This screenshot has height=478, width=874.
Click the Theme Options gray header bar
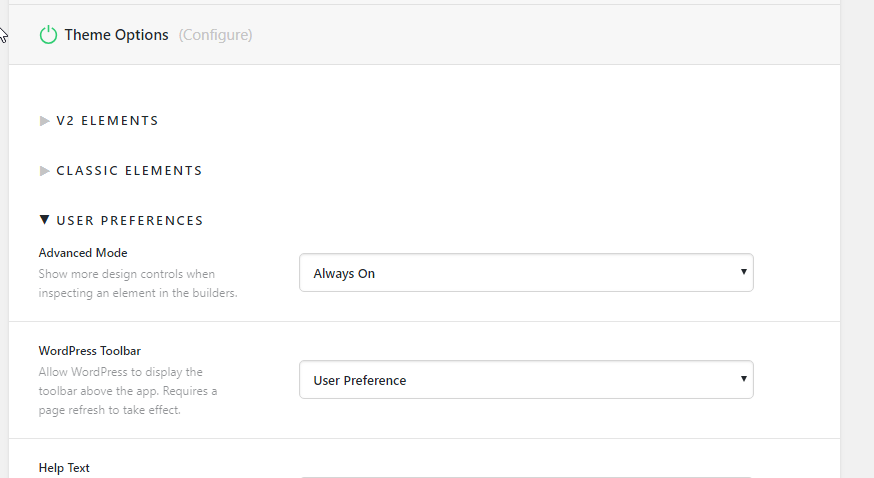(x=424, y=35)
